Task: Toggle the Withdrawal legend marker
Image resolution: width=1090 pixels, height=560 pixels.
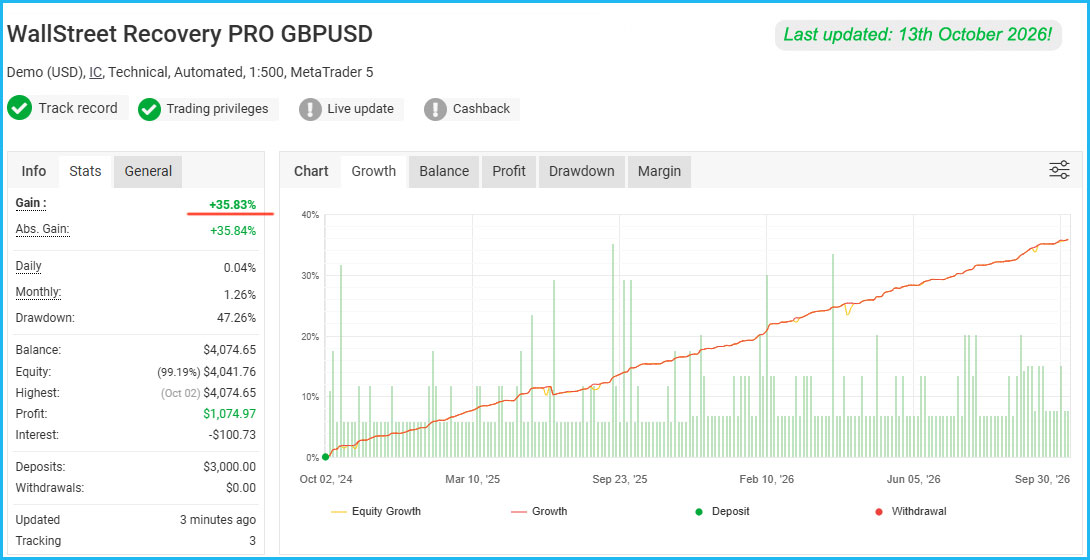Action: coord(911,511)
